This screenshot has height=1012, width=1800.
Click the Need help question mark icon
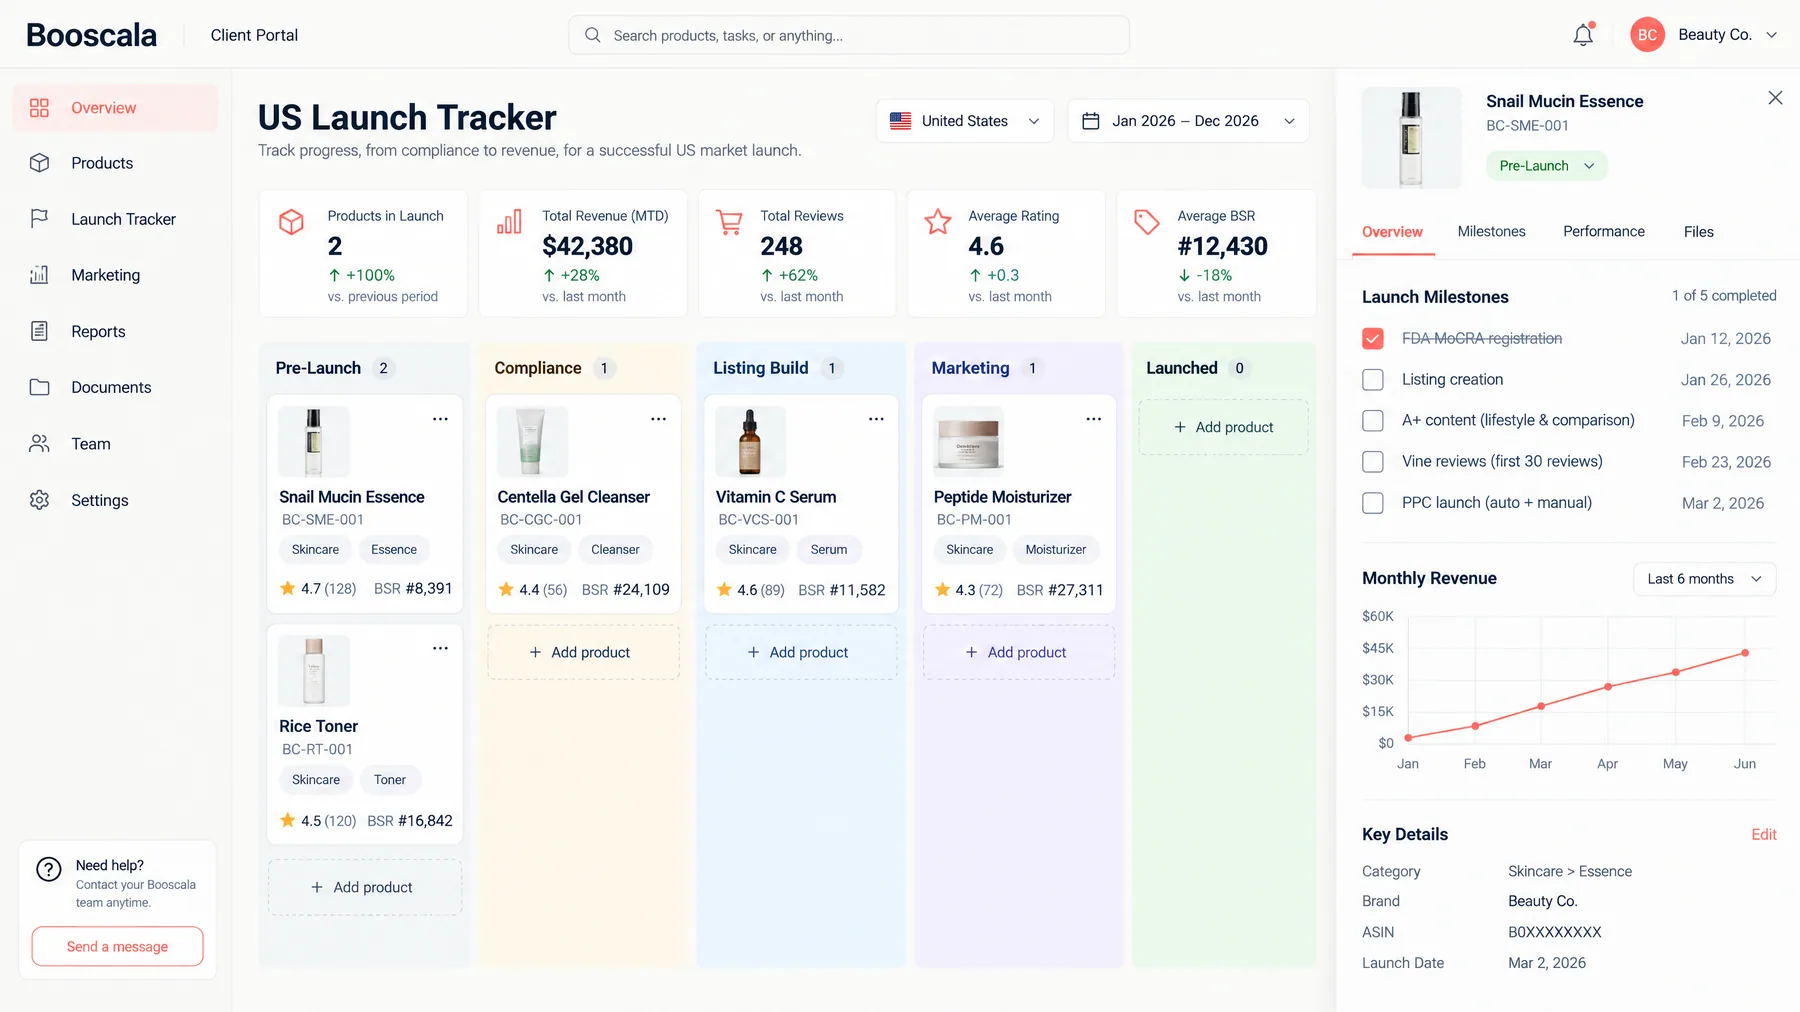(x=49, y=869)
